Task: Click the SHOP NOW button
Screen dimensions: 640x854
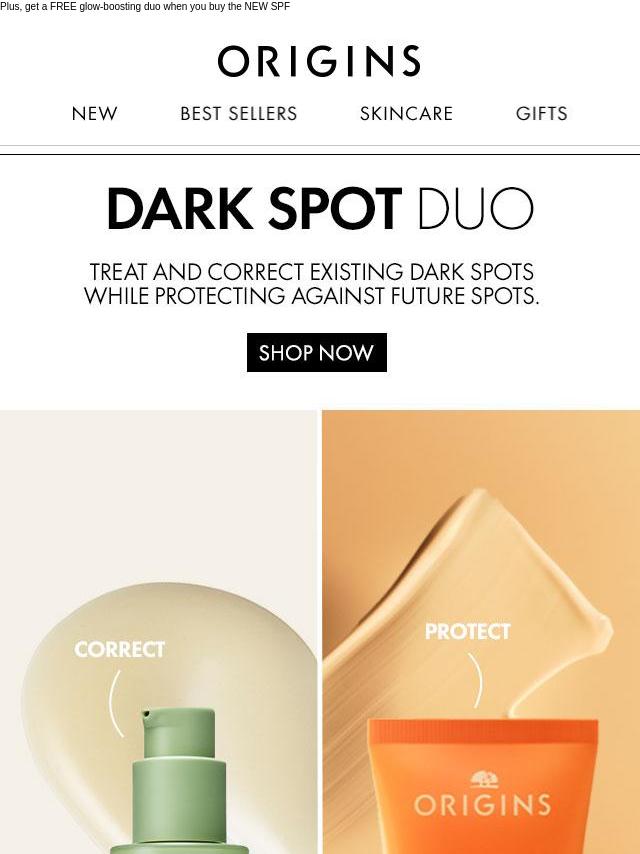Action: [x=317, y=352]
